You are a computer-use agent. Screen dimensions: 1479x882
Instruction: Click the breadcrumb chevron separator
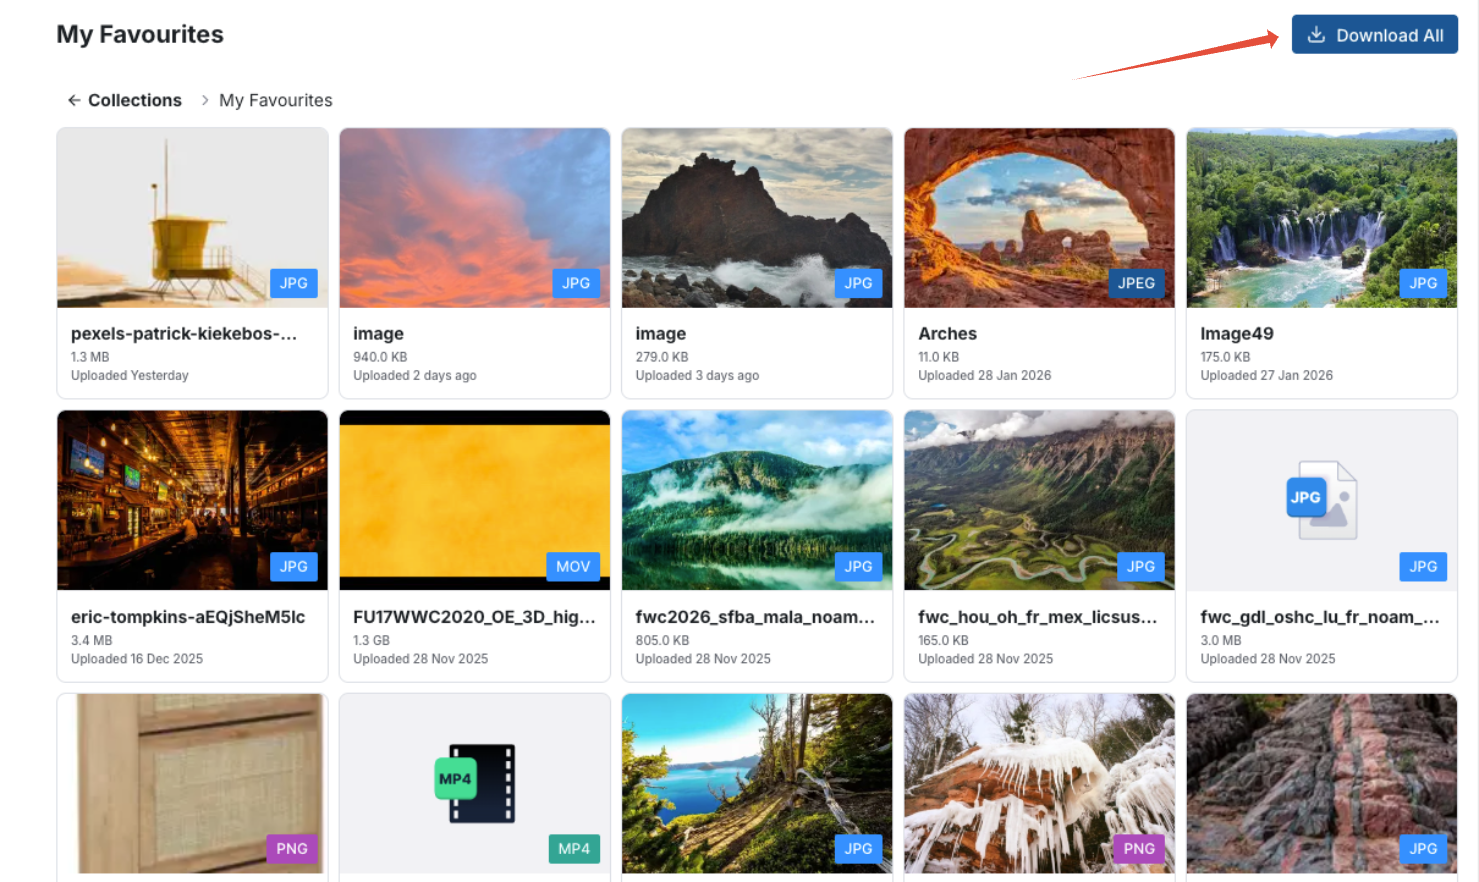204,100
